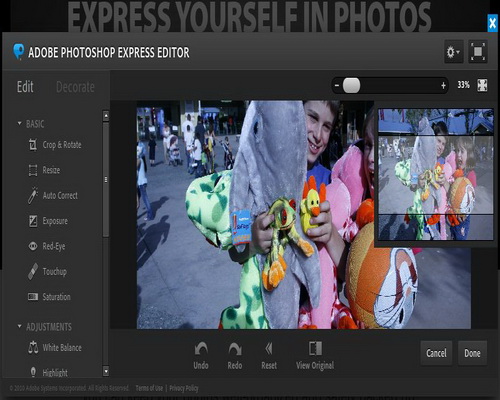Image resolution: width=500 pixels, height=400 pixels.
Task: Click the Redo arrow icon
Action: click(x=235, y=349)
